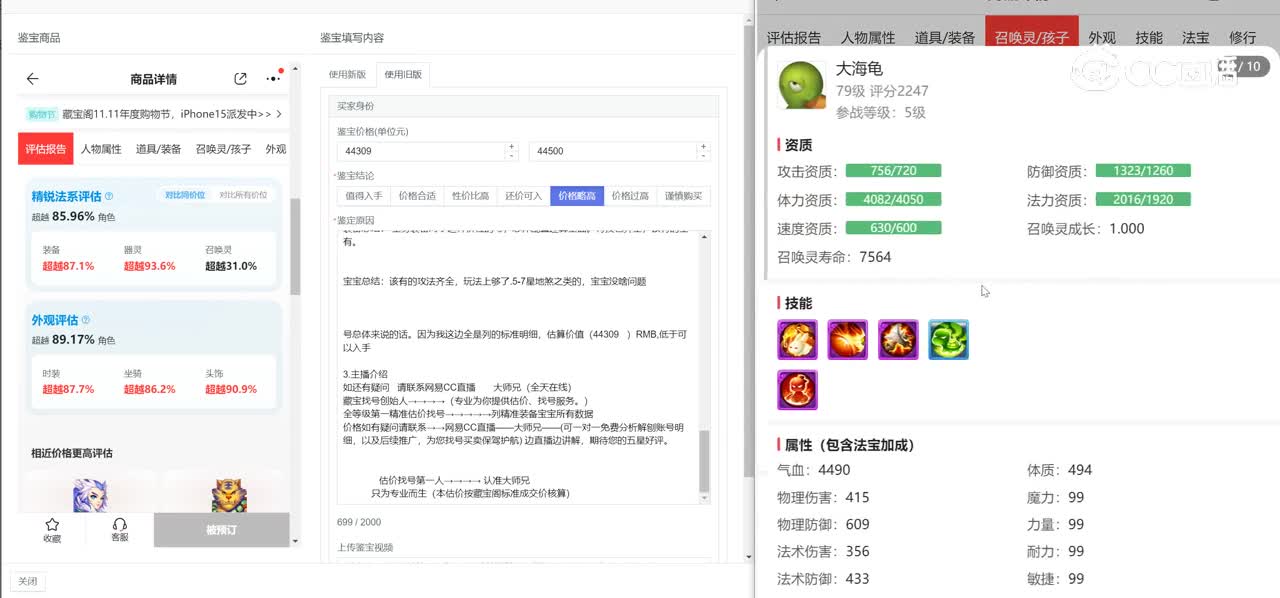
Task: Click the share icon beside 商品详情
Action: pyautogui.click(x=240, y=79)
